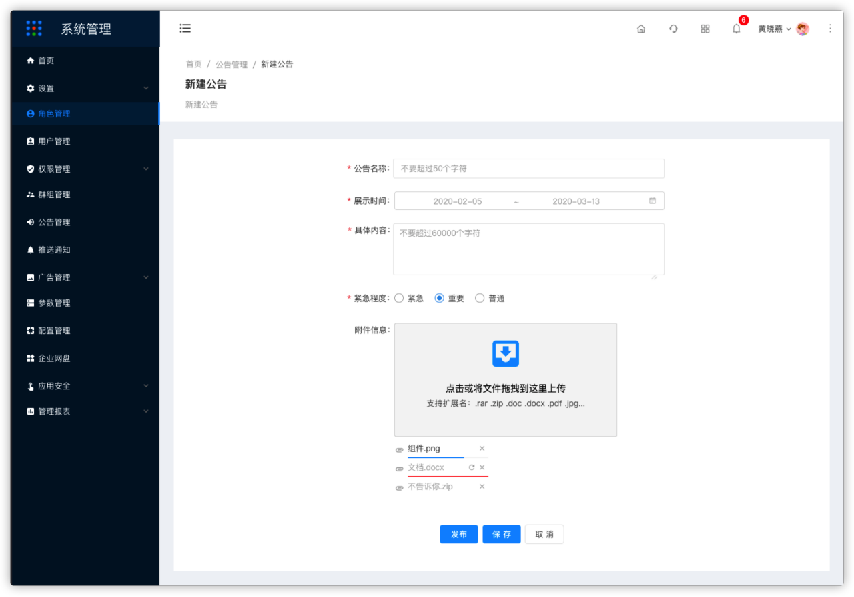
Task: Click the bell icon next to 推送通知
Action: pyautogui.click(x=30, y=249)
